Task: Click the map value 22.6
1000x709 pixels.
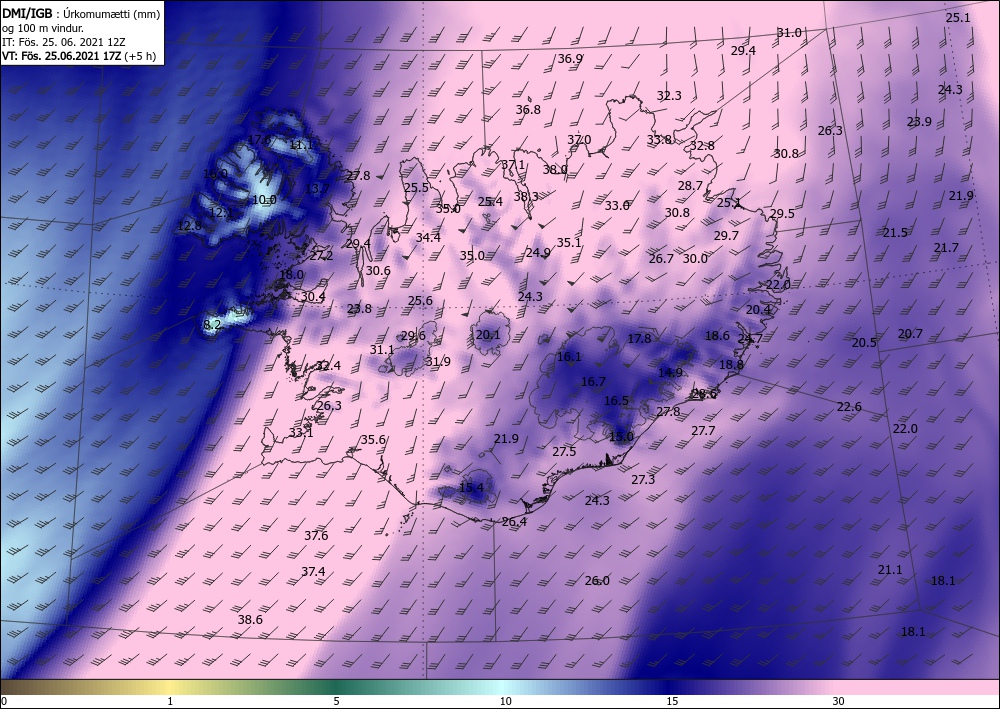Action: click(849, 407)
